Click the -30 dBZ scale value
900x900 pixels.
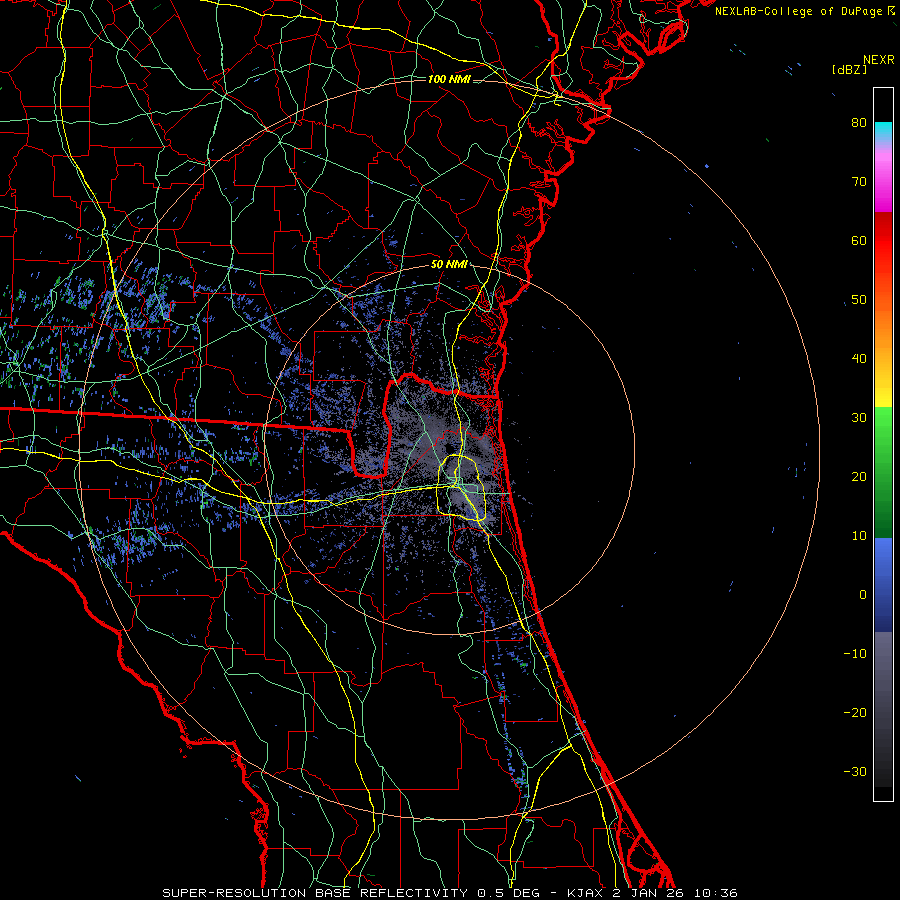(x=855, y=771)
